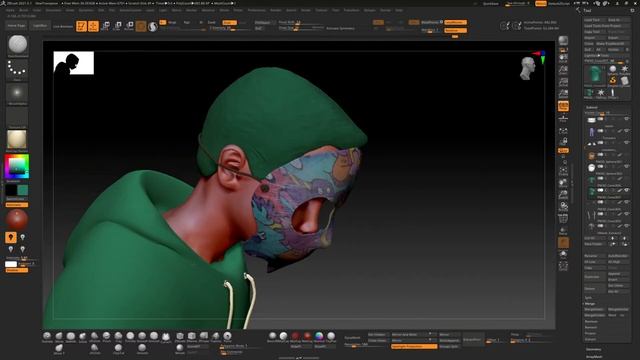The height and width of the screenshot is (360, 640).
Task: Open the alpha thumbnail picker
Action: (17, 93)
